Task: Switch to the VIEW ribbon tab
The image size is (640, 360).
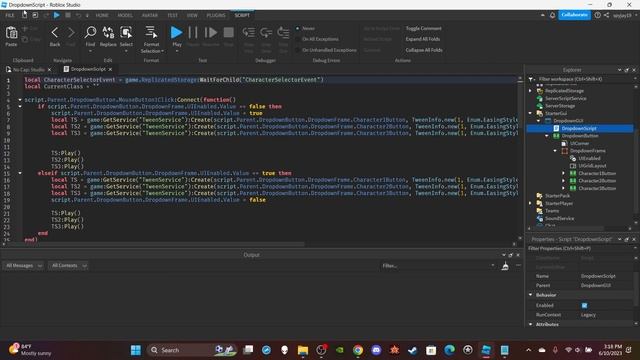Action: [x=192, y=15]
